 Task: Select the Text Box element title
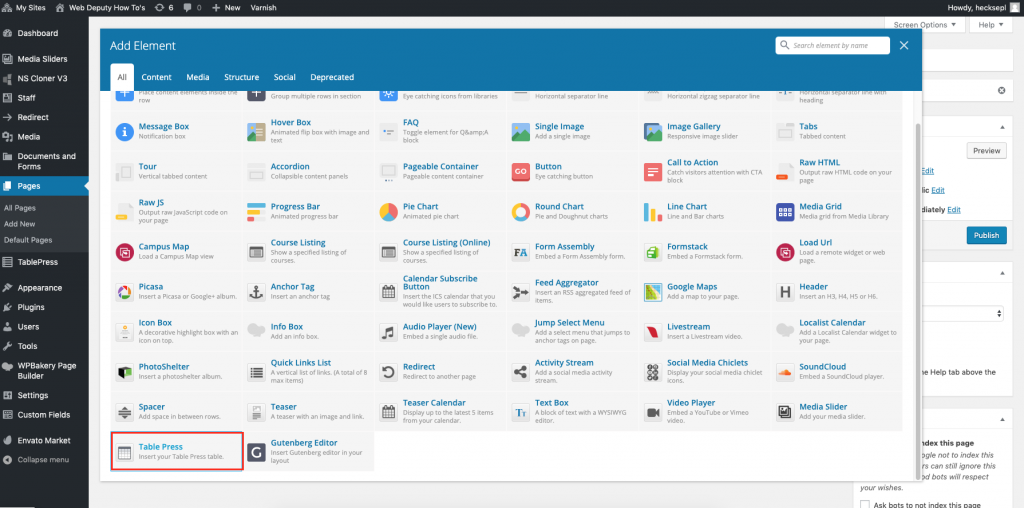pos(552,403)
